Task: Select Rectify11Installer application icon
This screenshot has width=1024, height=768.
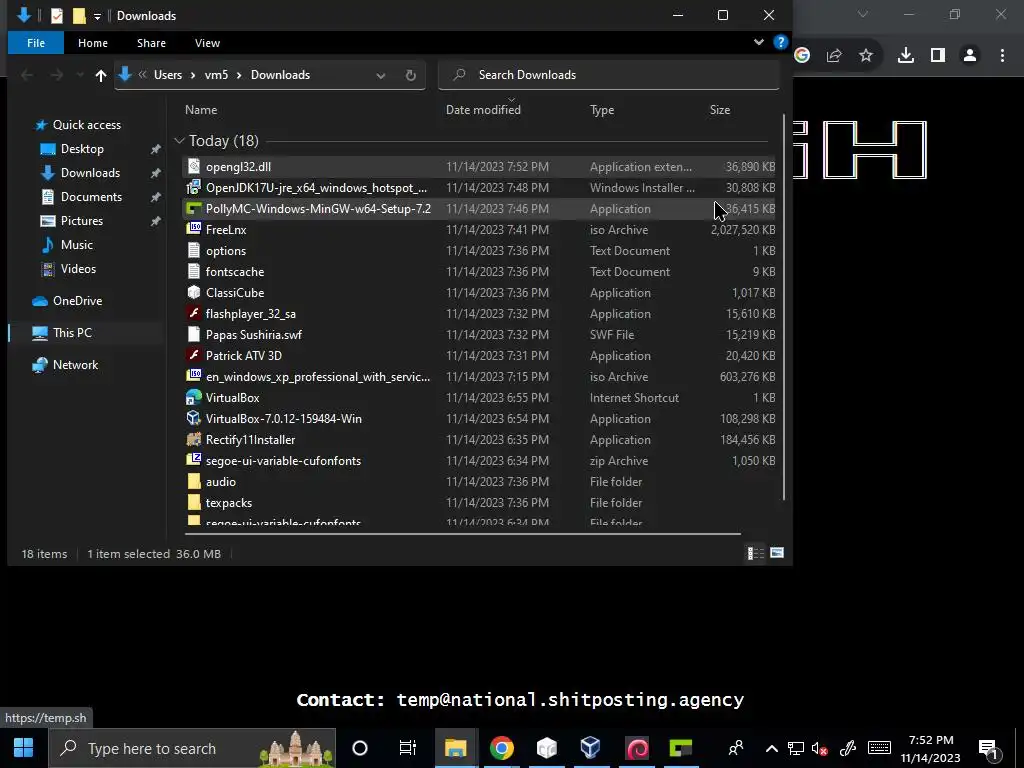Action: tap(193, 440)
